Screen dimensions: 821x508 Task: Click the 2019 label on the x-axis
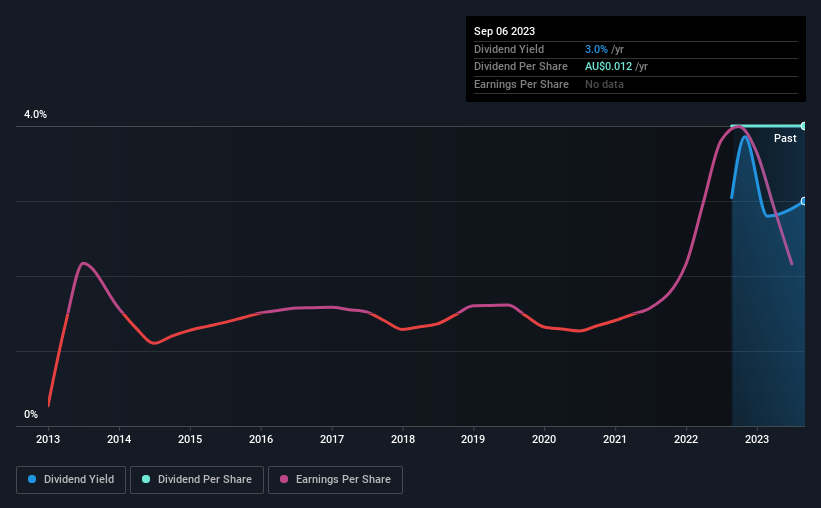(x=473, y=439)
